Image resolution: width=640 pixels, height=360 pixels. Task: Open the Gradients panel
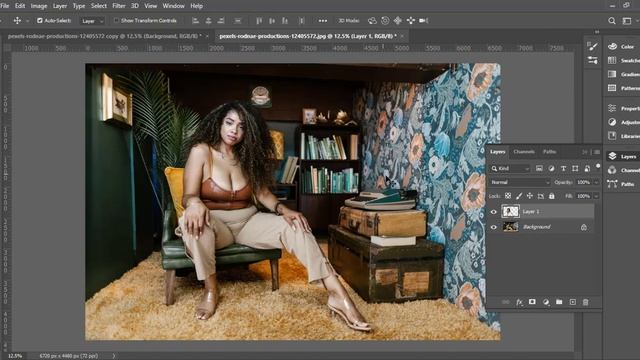pos(623,74)
